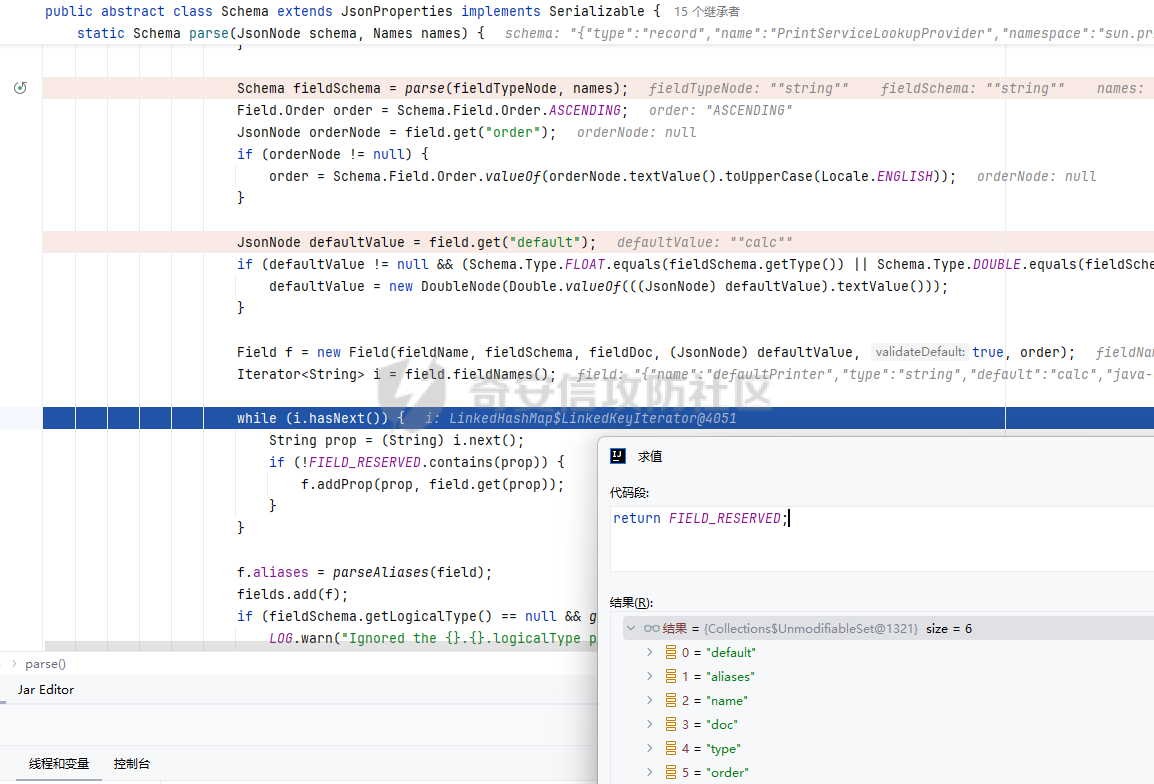Click the element icon for "doc" entry
The height and width of the screenshot is (784, 1154).
pos(671,725)
